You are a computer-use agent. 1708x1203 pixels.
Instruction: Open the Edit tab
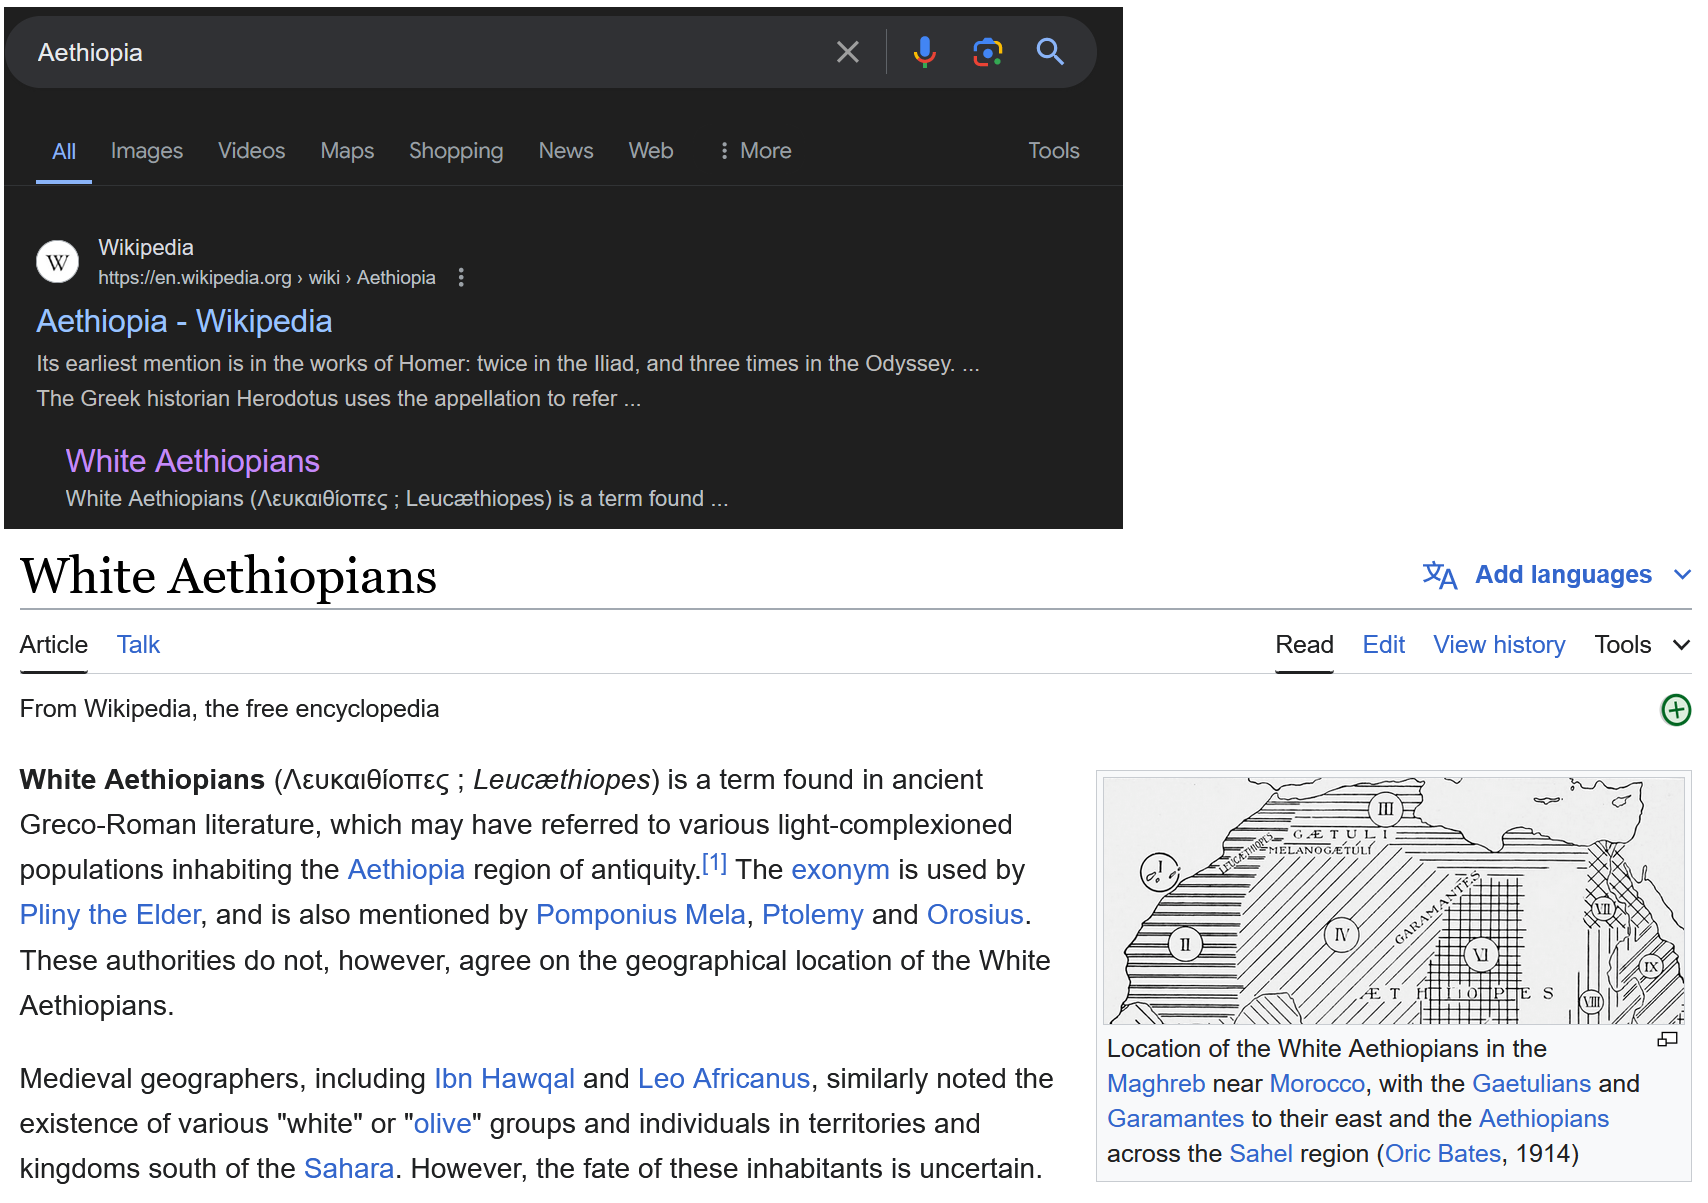(x=1384, y=645)
